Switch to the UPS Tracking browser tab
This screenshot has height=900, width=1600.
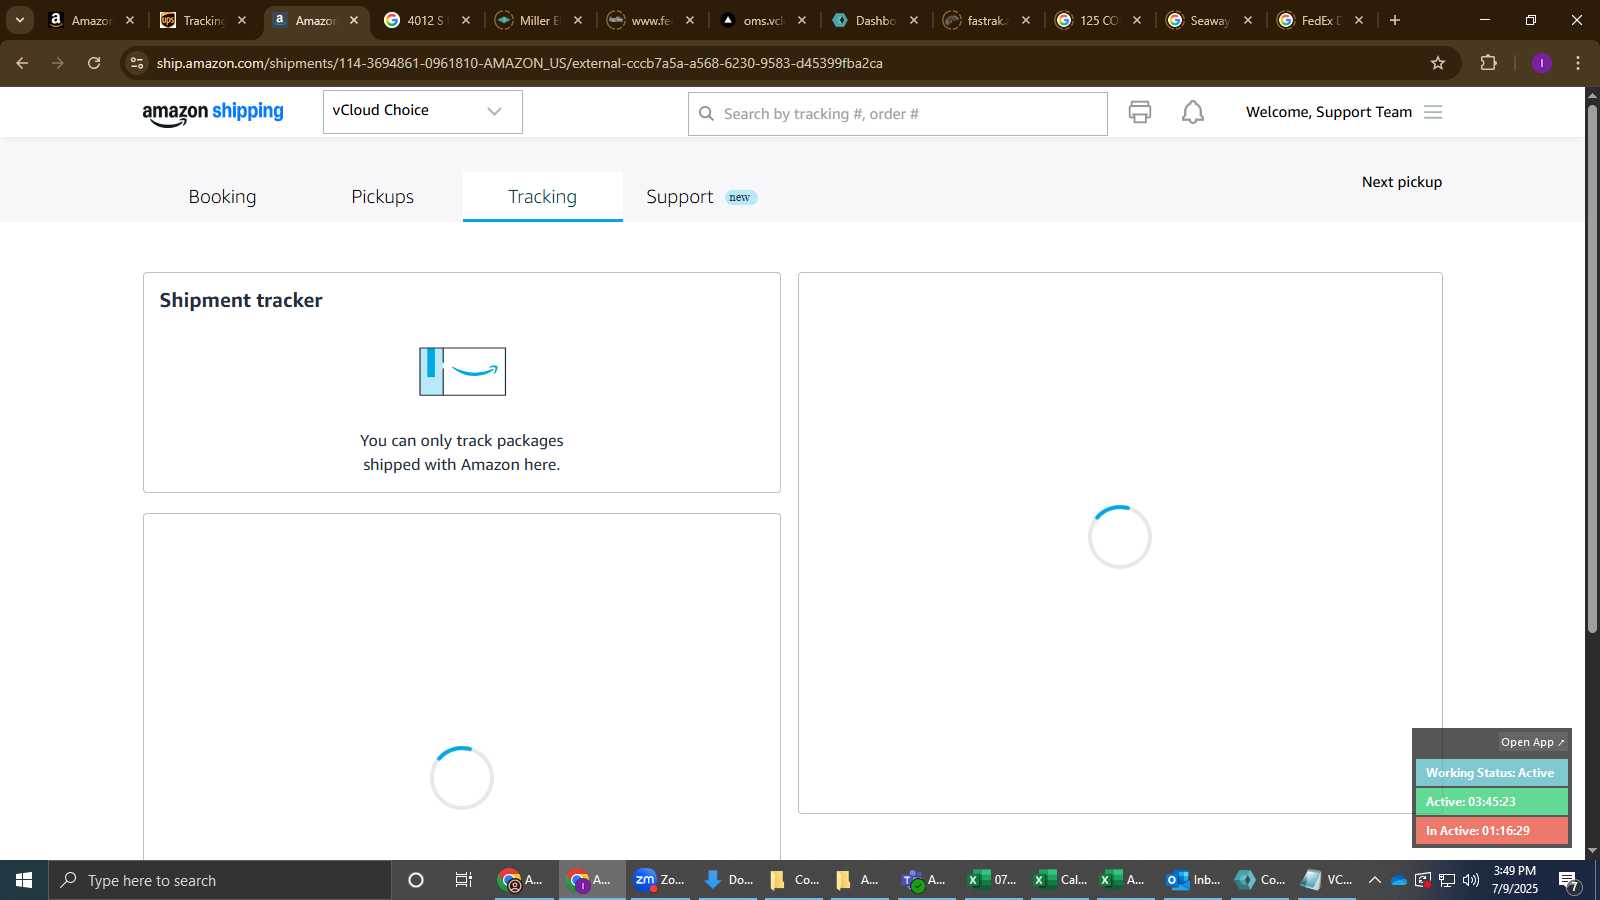point(203,20)
